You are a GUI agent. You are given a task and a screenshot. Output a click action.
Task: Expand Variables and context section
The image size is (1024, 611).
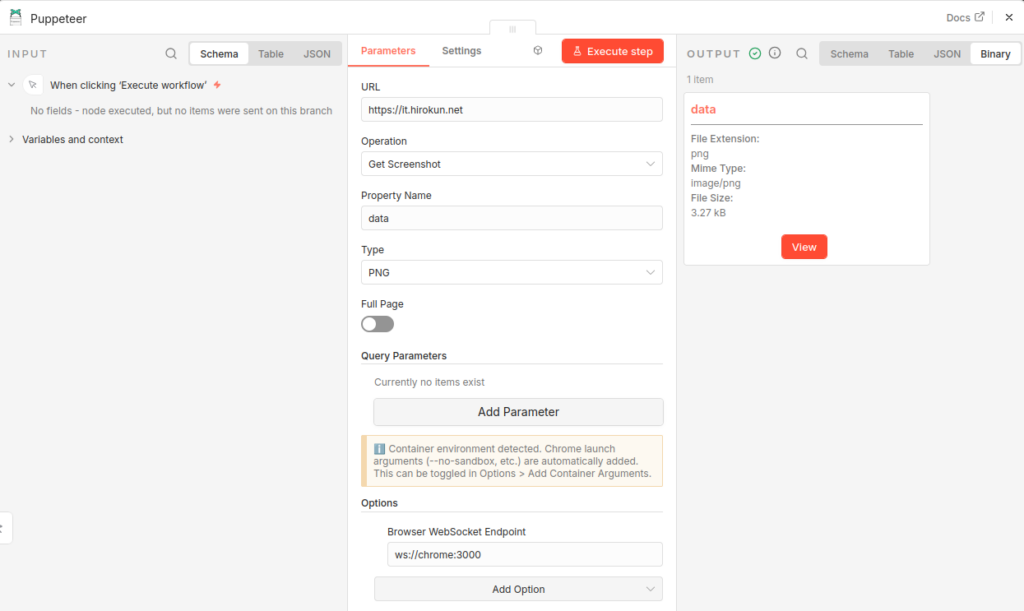(72, 140)
